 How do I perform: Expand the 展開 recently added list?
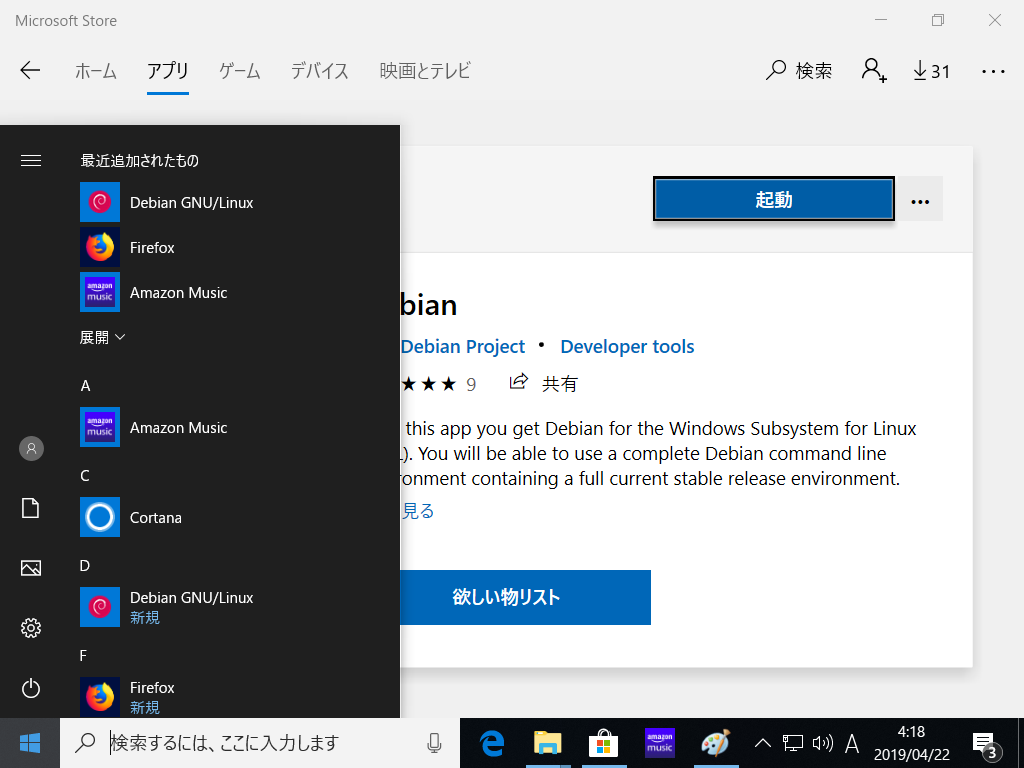tap(103, 338)
